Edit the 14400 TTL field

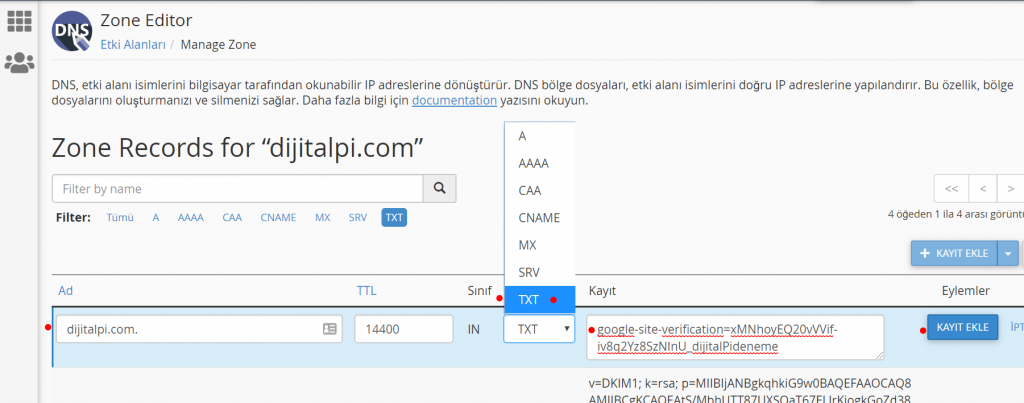(404, 329)
